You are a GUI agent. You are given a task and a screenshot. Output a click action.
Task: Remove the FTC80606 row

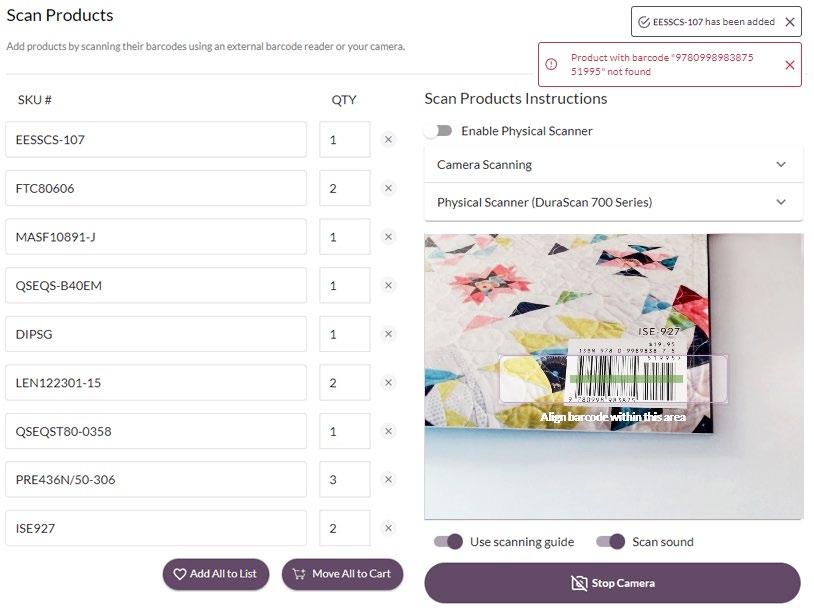(389, 188)
